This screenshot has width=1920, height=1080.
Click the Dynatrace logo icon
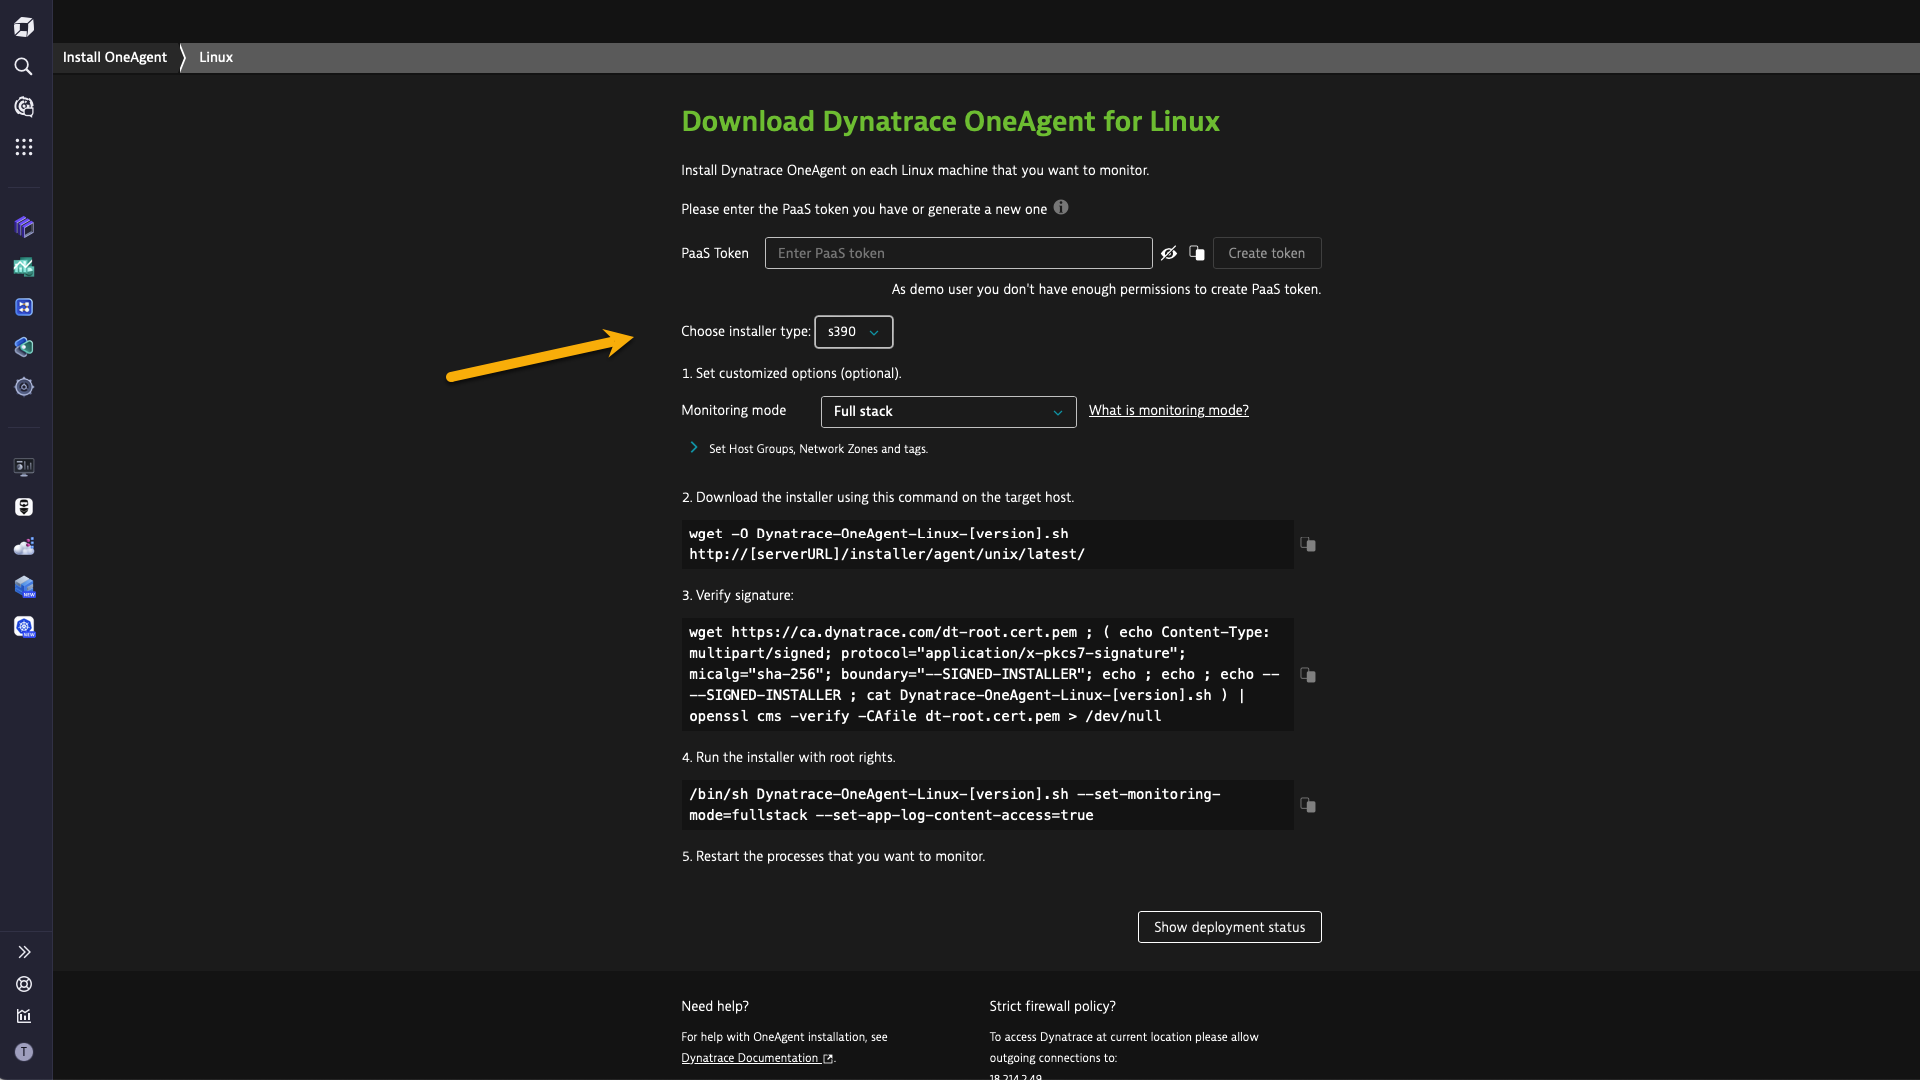(x=24, y=26)
